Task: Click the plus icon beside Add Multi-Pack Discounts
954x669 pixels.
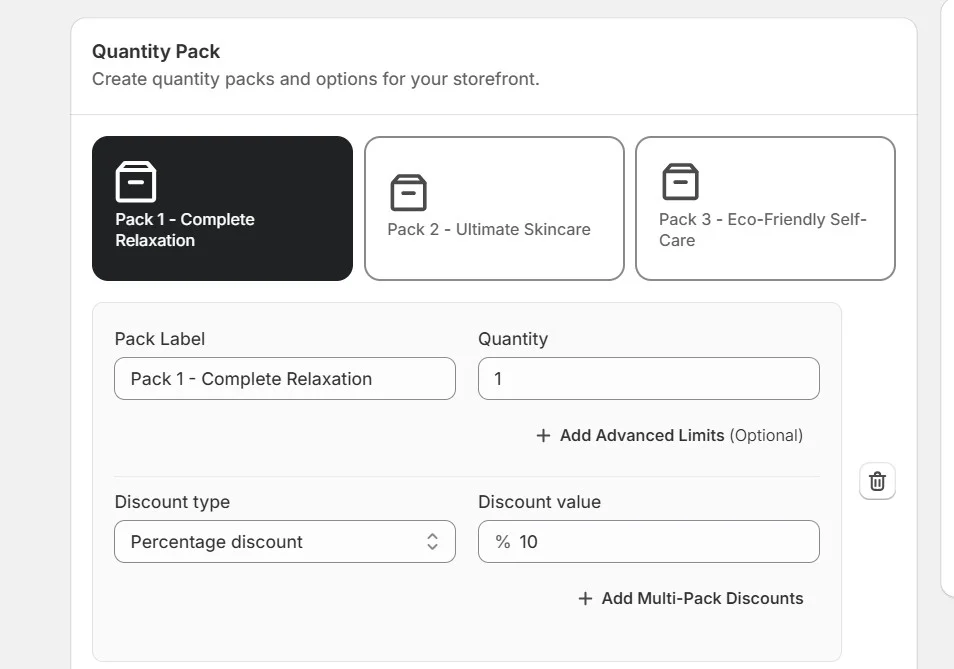Action: tap(585, 598)
